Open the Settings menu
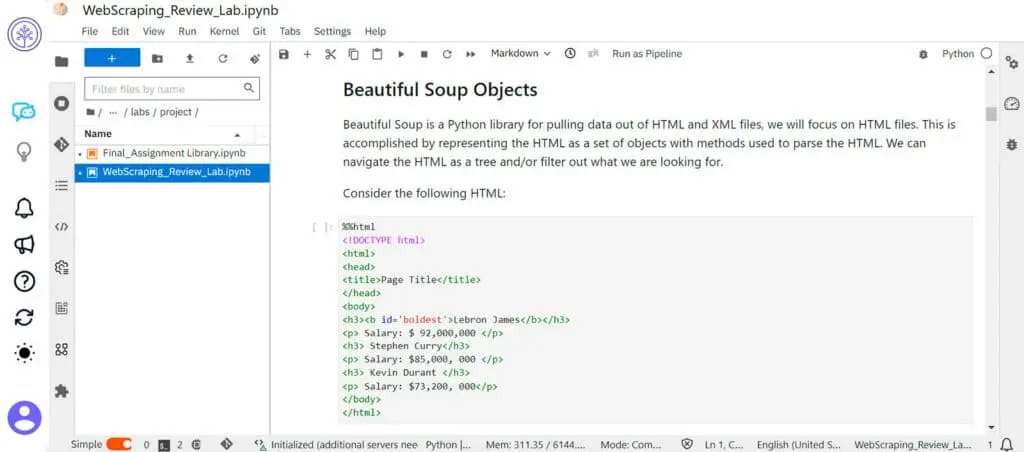1024x452 pixels. [x=332, y=31]
